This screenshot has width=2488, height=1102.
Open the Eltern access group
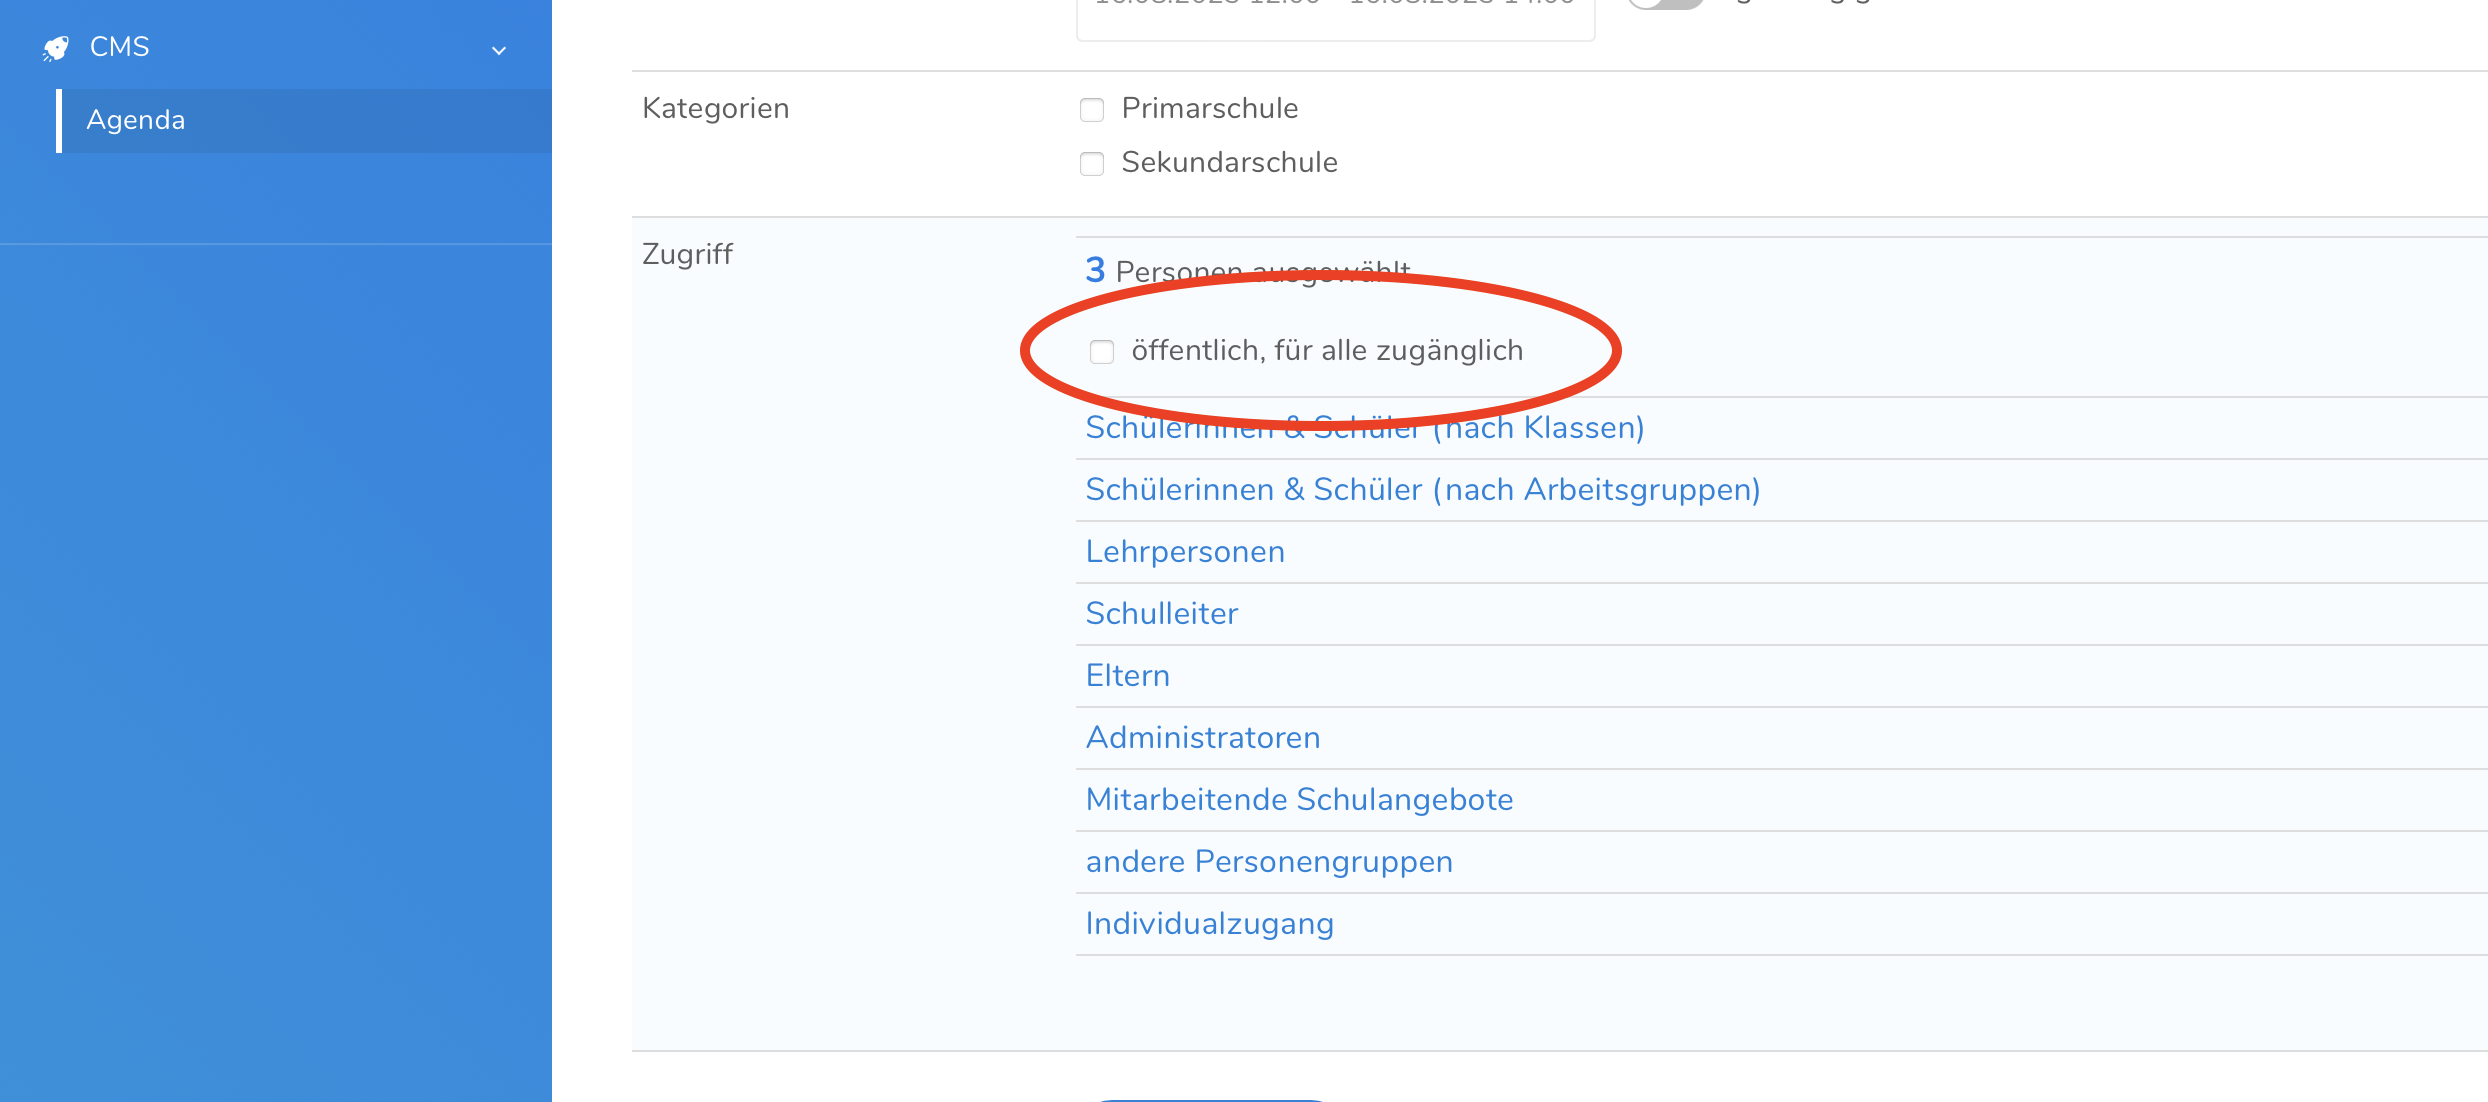(x=1127, y=676)
